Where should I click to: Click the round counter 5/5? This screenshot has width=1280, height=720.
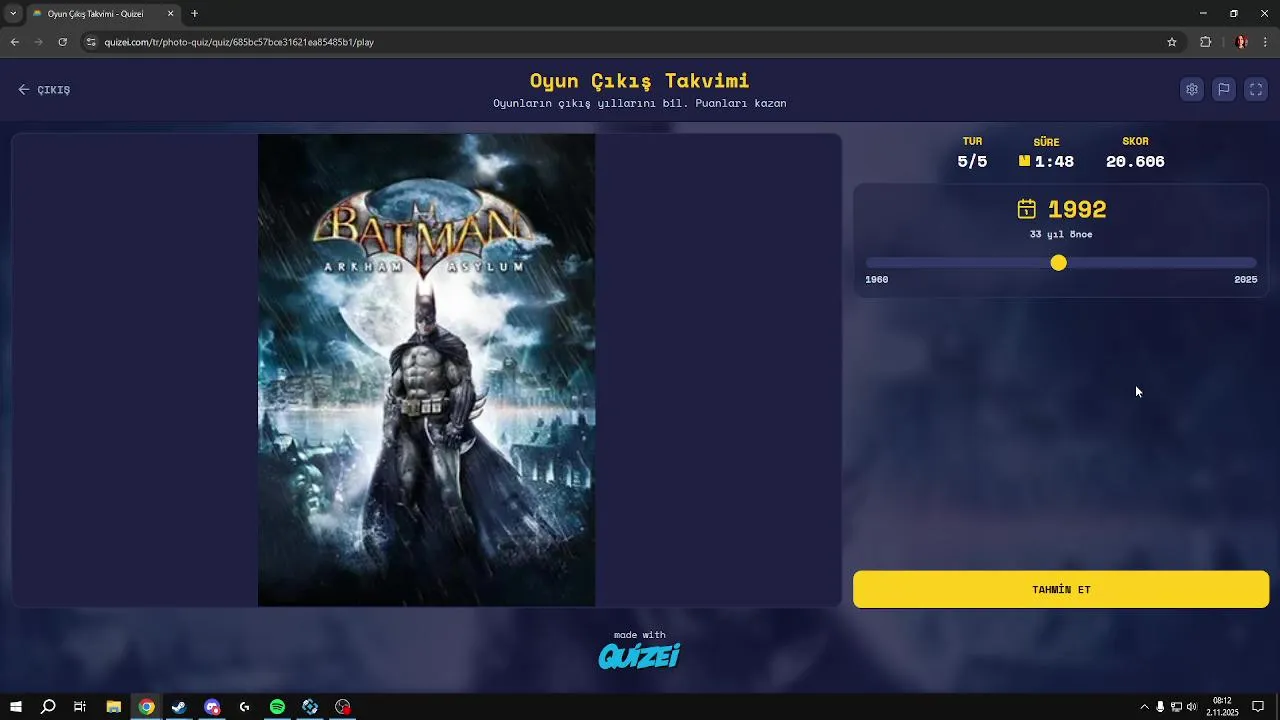pyautogui.click(x=972, y=162)
